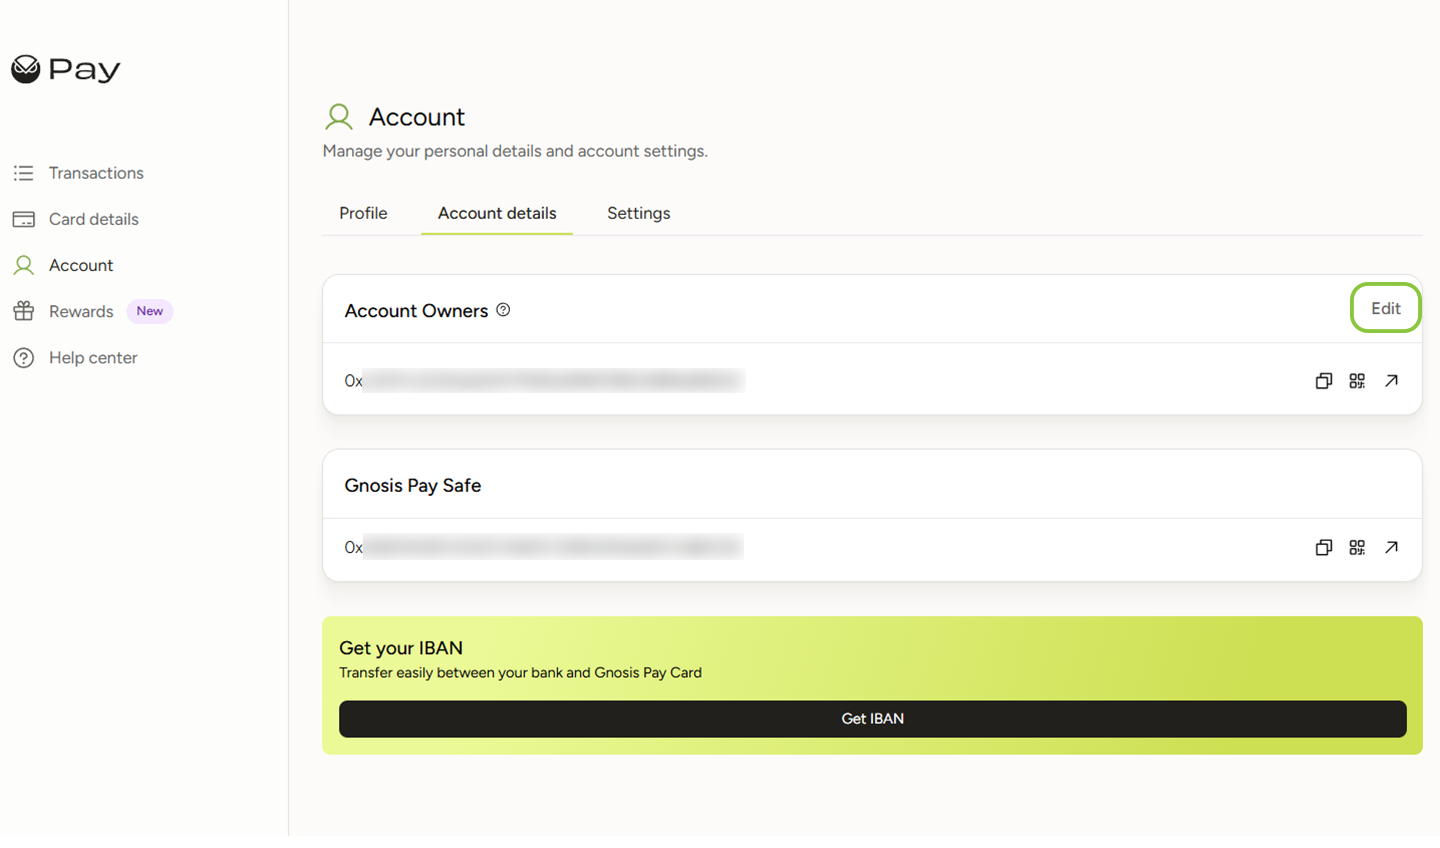Switch to the Settings tab
The height and width of the screenshot is (848, 1440).
click(x=639, y=213)
